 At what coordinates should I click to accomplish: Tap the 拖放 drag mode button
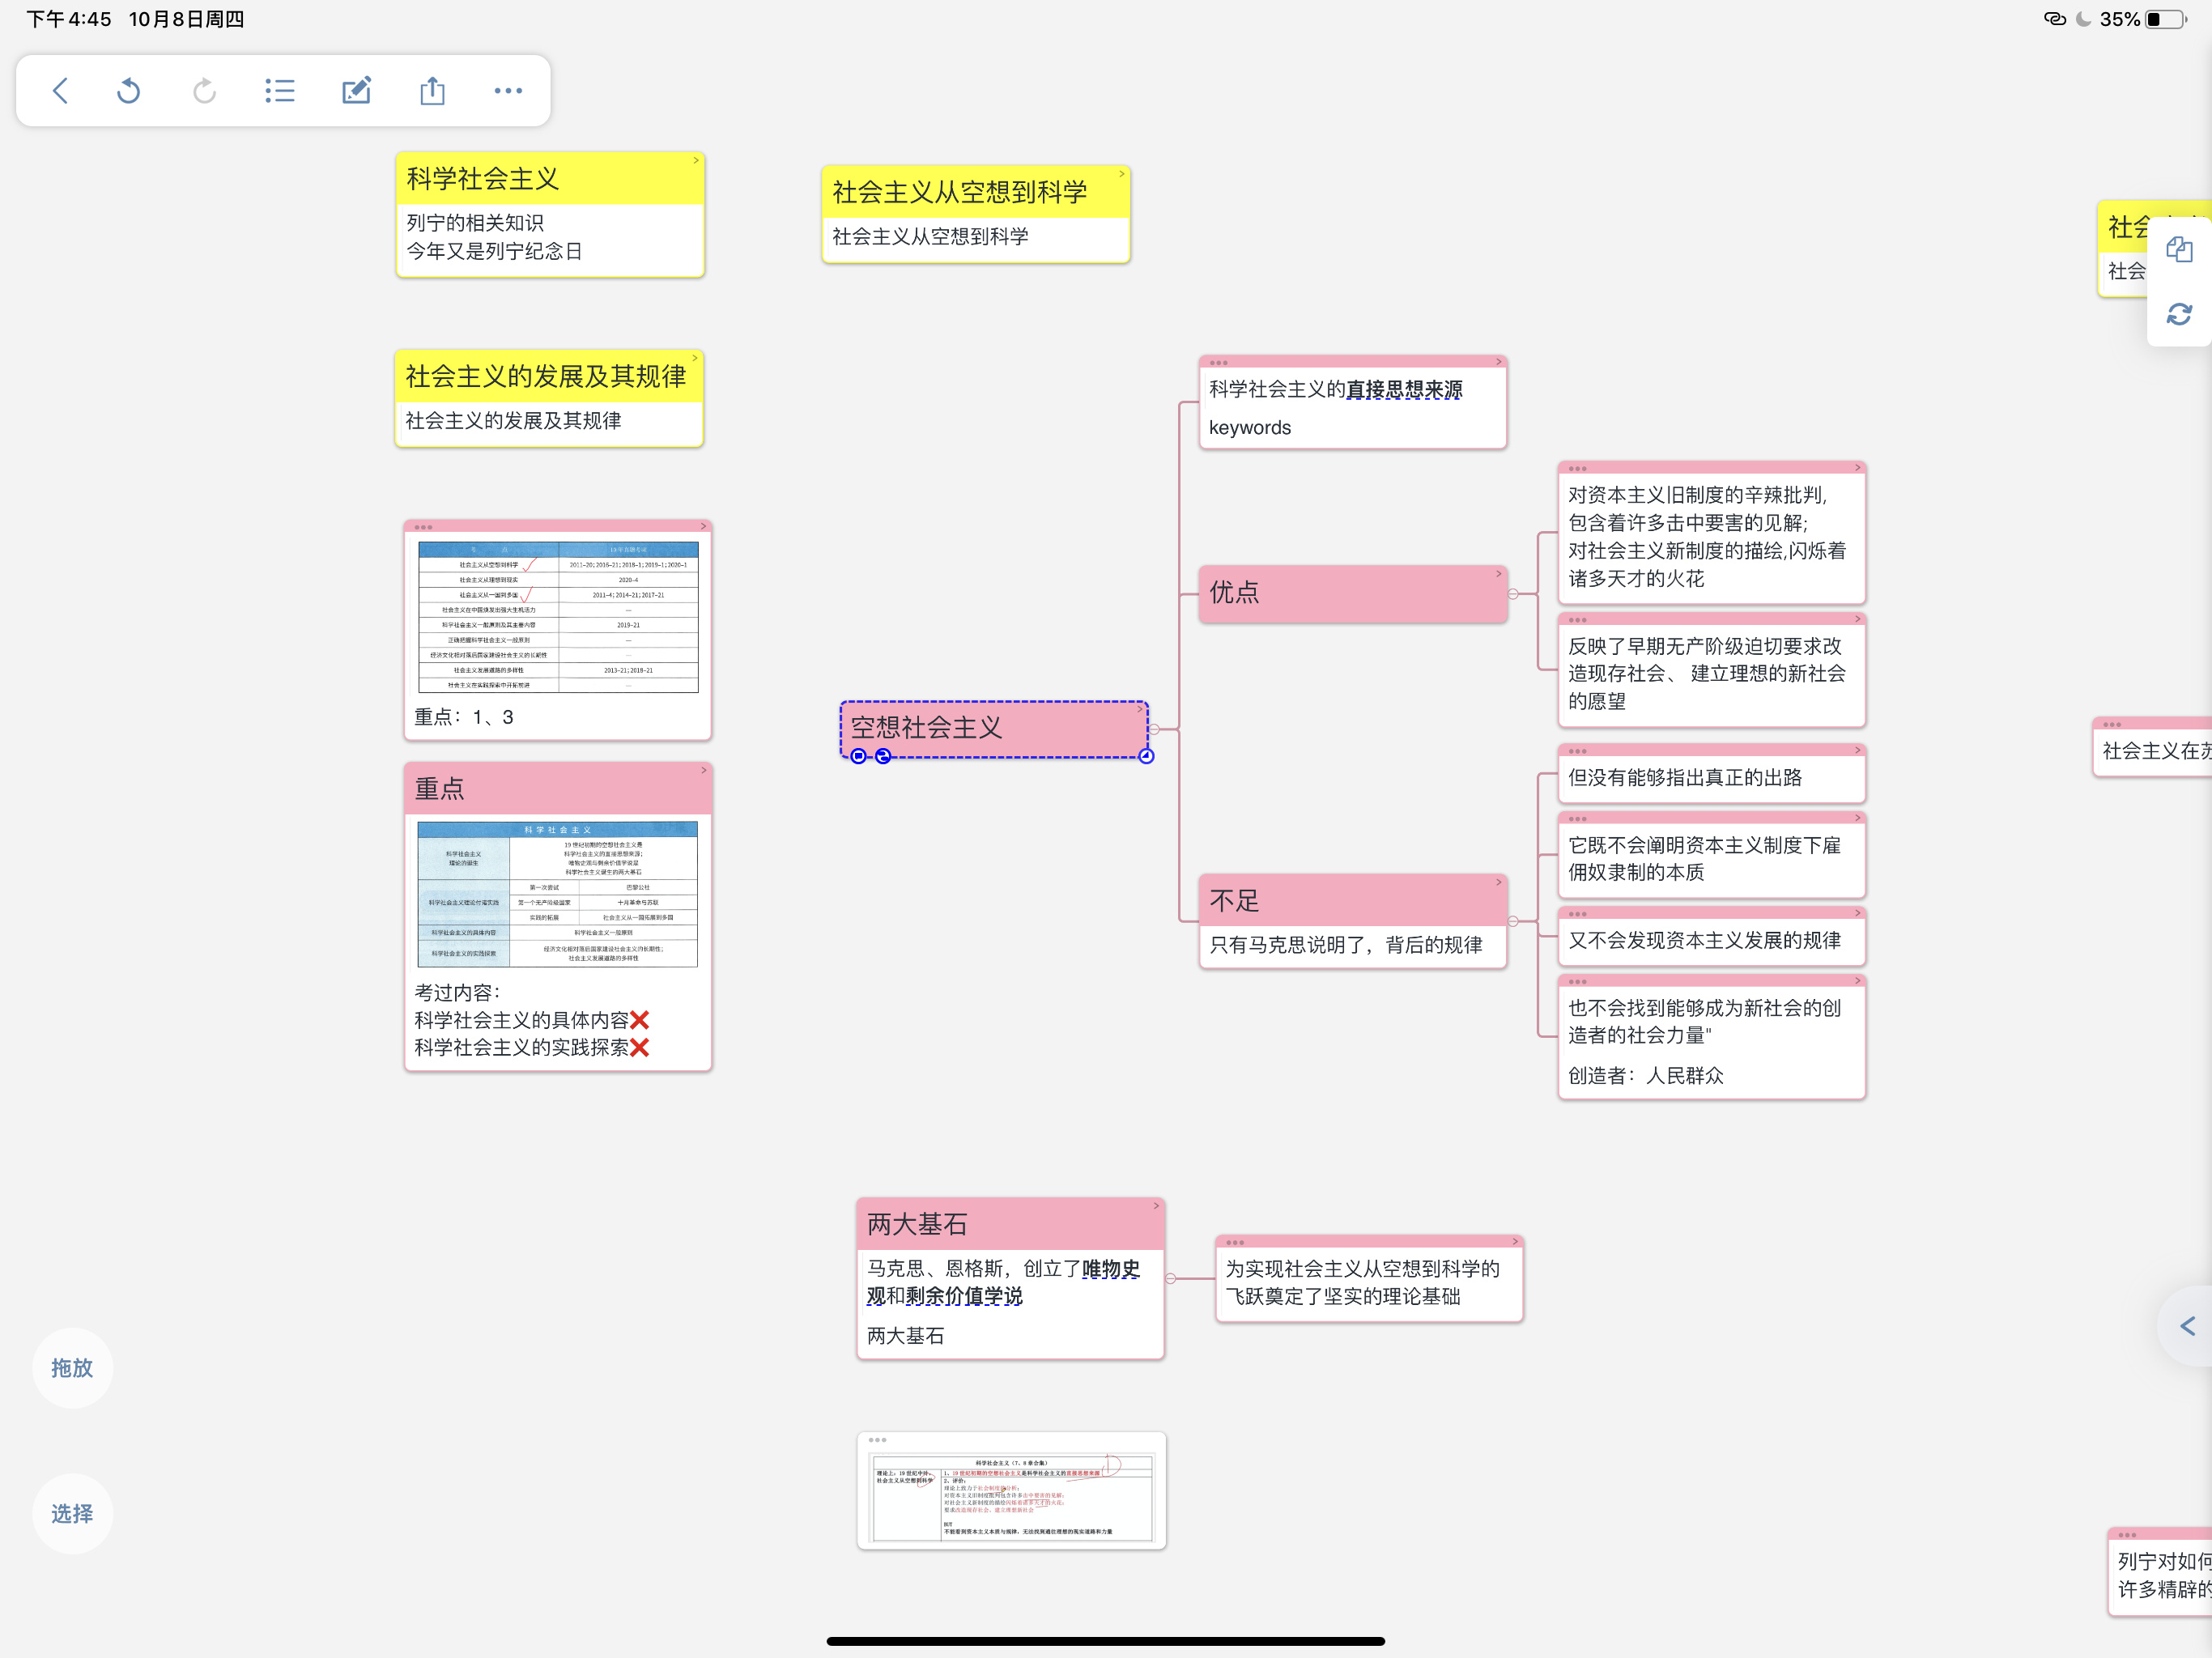72,1368
